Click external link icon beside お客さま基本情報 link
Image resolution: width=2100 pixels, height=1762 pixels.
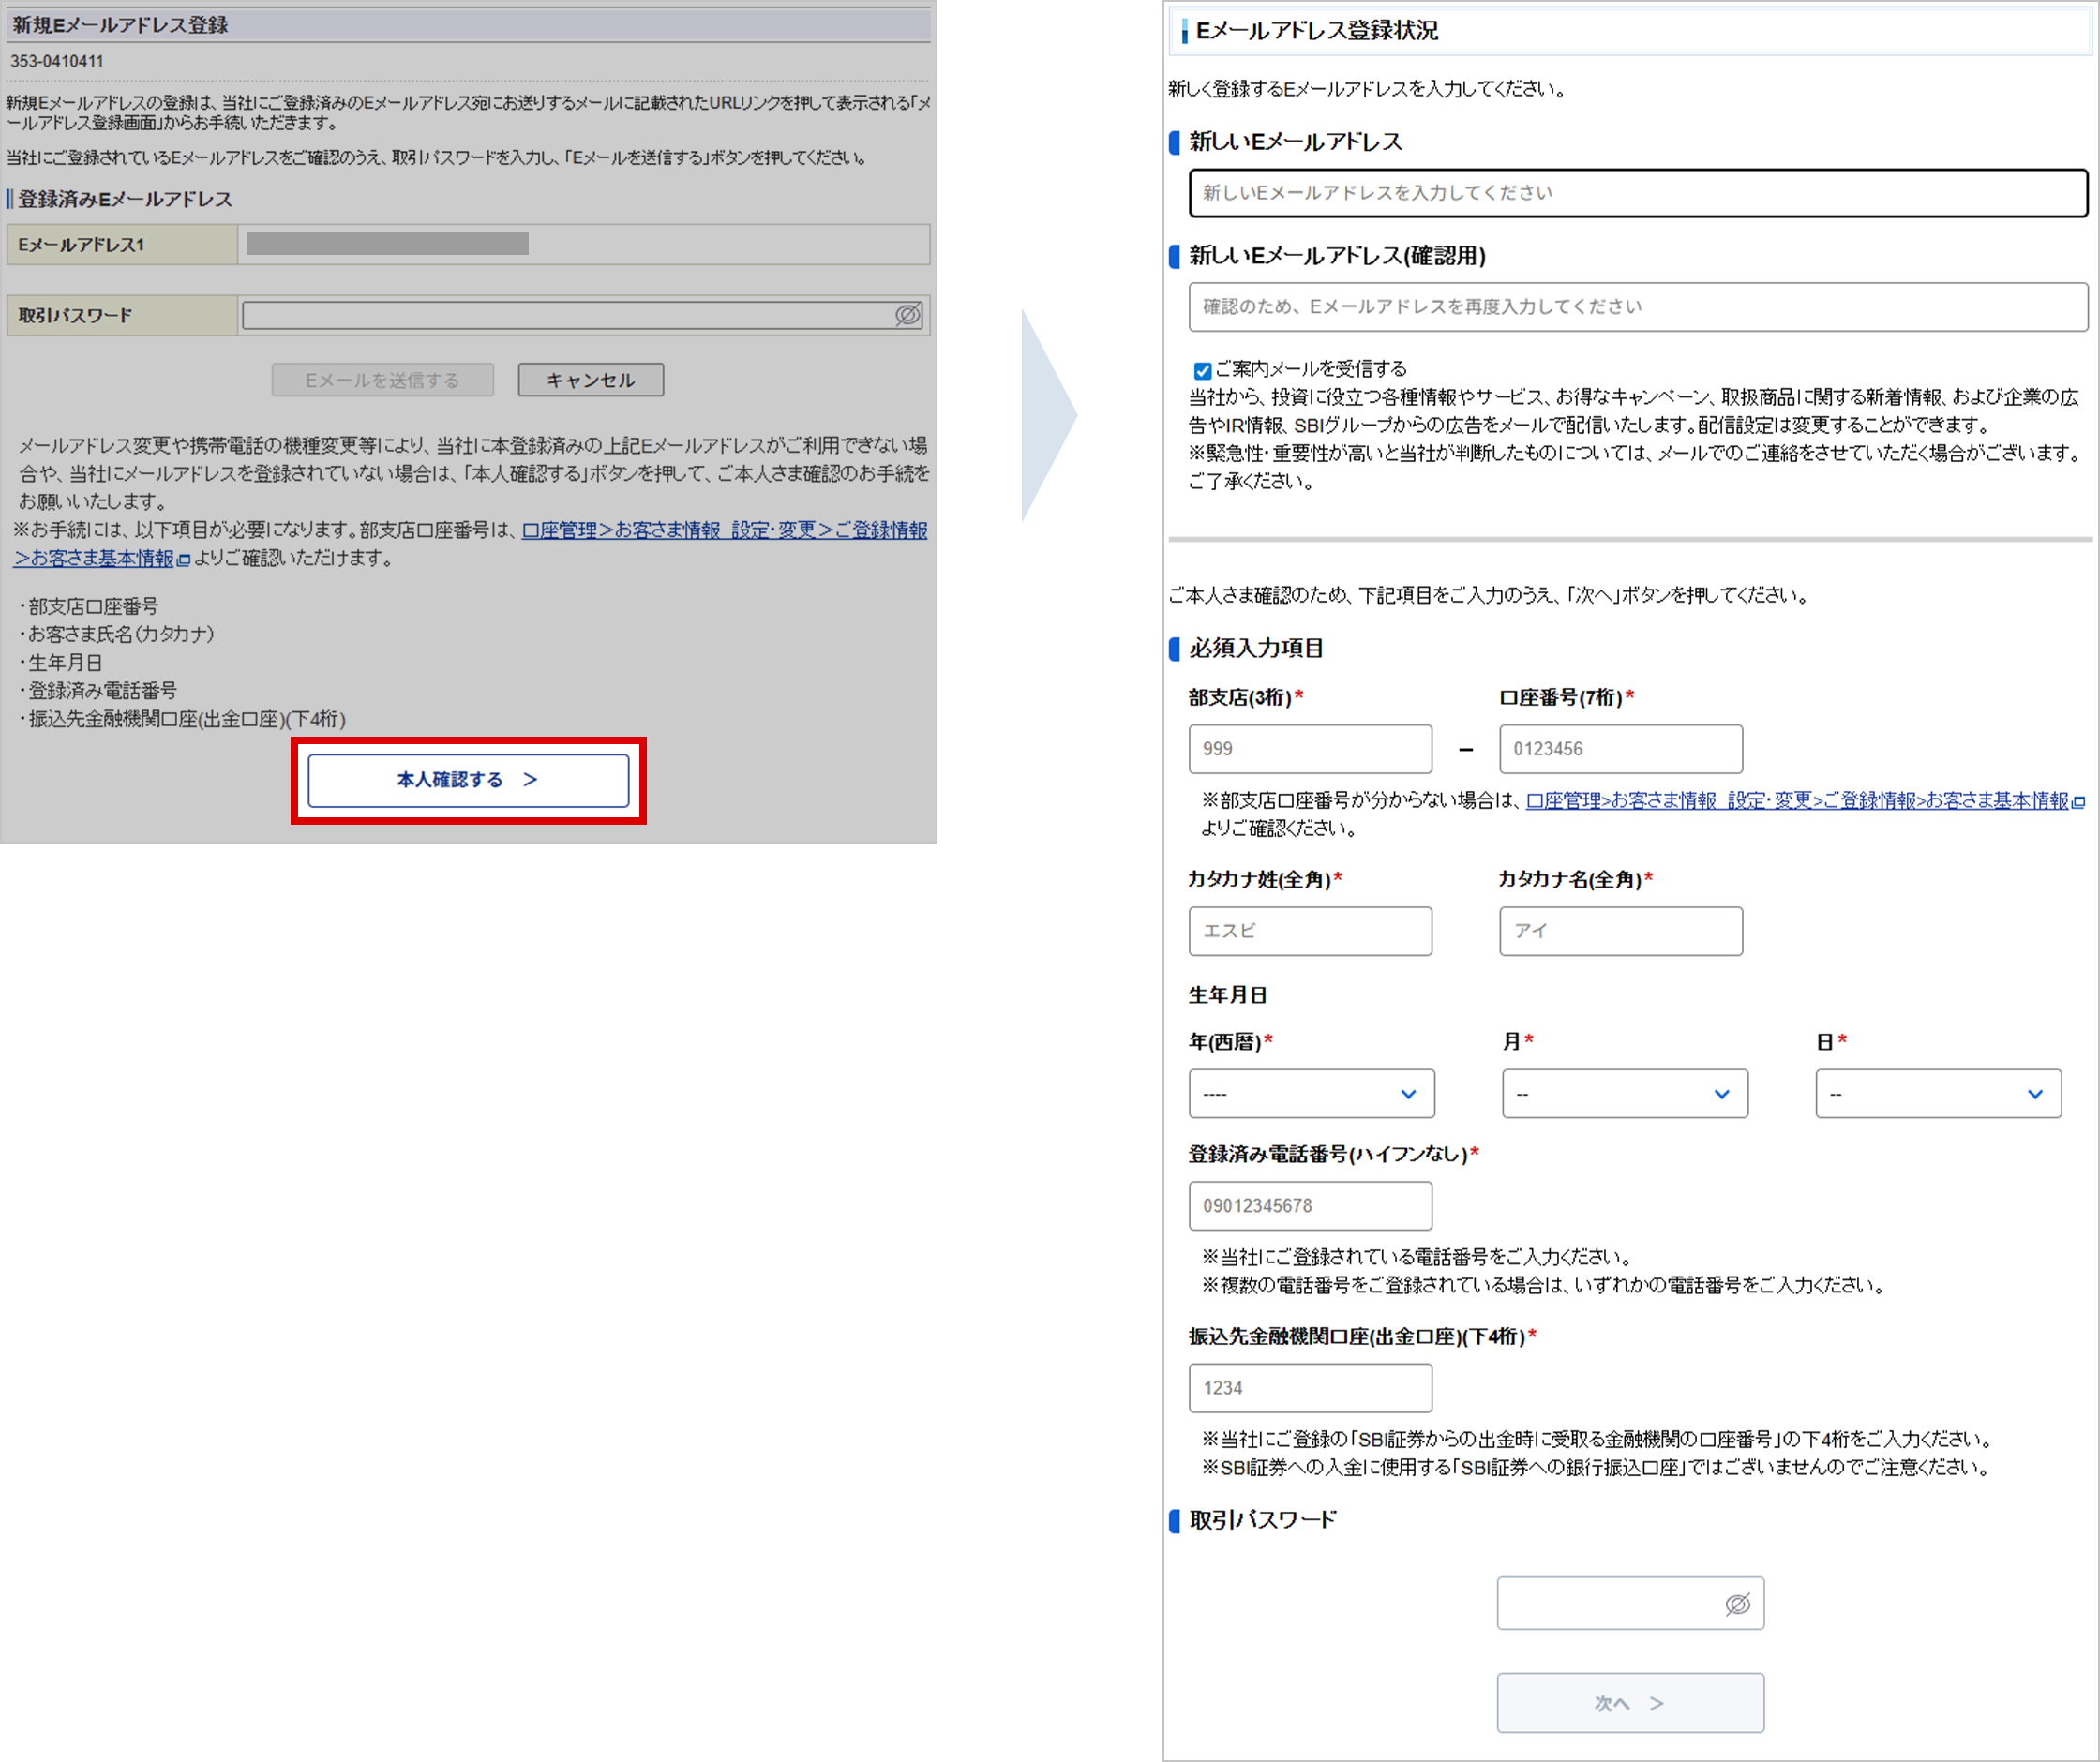[x=183, y=559]
